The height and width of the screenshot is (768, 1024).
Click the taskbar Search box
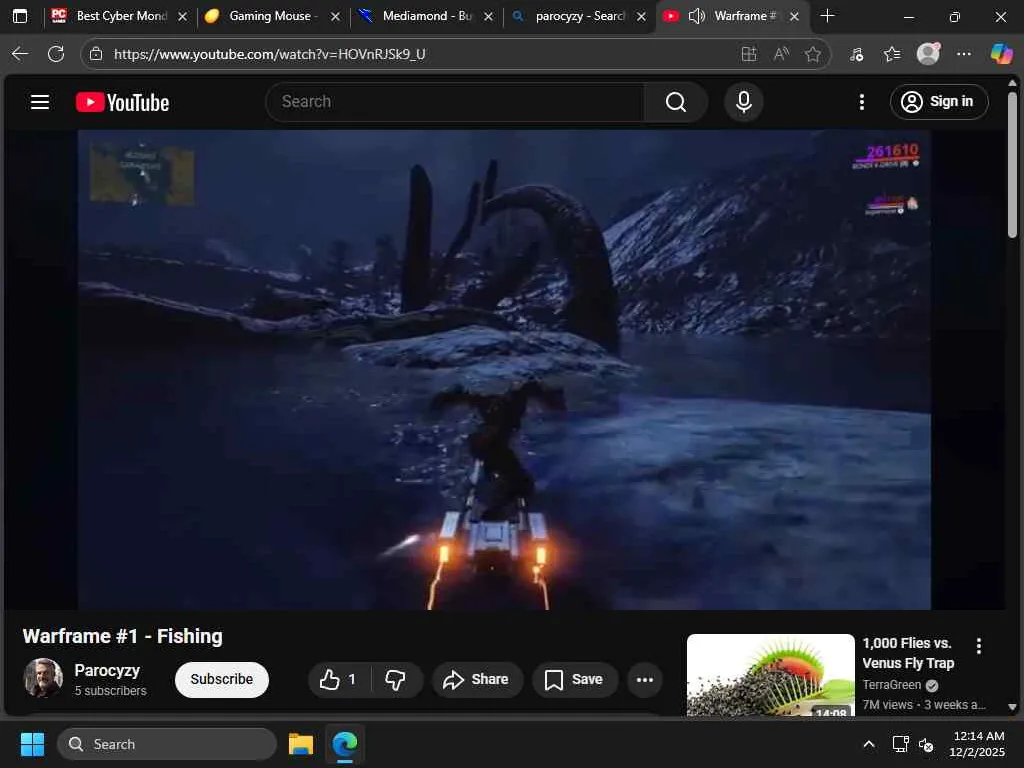click(x=167, y=744)
